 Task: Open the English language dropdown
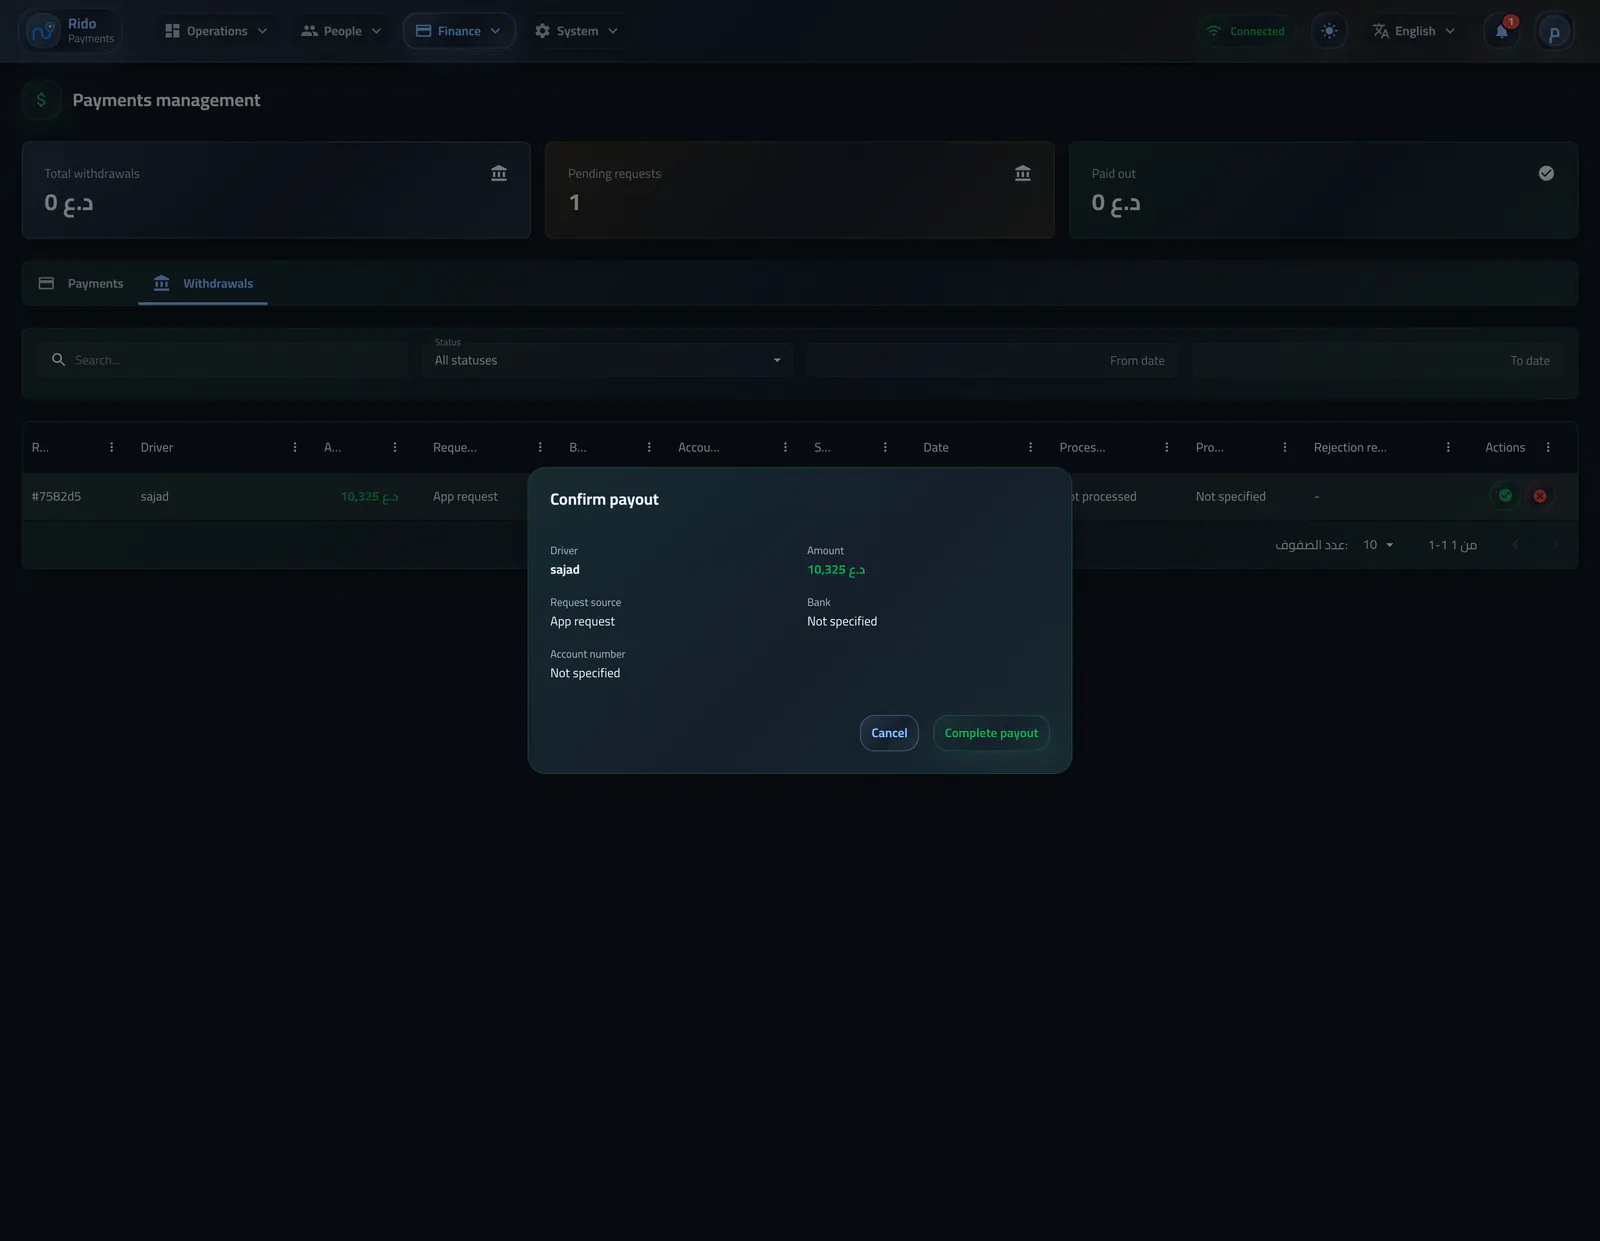coord(1414,31)
